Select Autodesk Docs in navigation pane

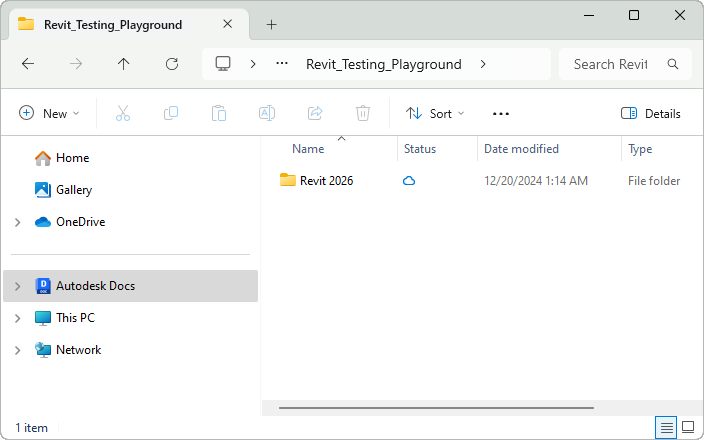tap(131, 286)
